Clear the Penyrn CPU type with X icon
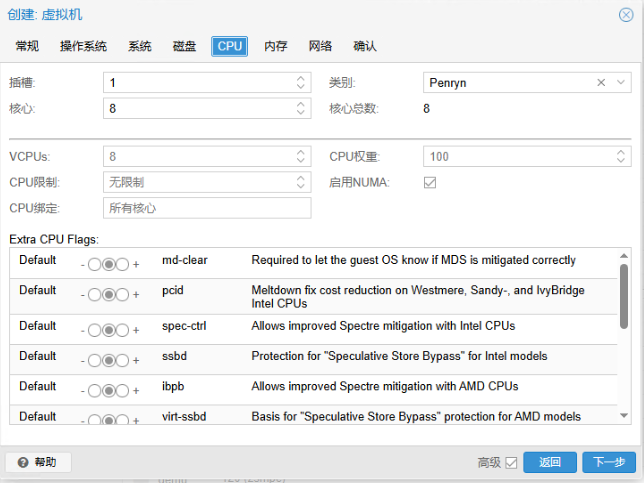This screenshot has height=483, width=644. (x=601, y=83)
